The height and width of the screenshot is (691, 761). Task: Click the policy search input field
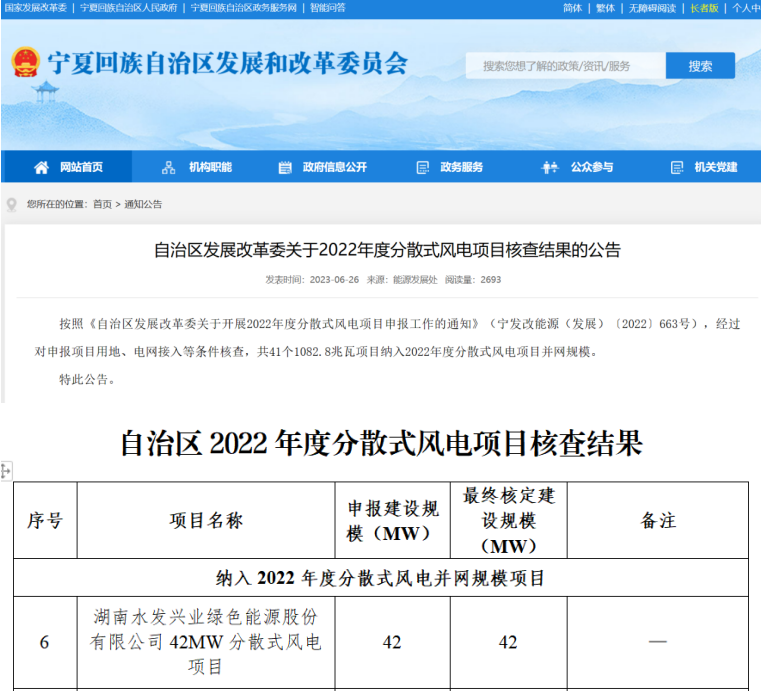click(565, 66)
